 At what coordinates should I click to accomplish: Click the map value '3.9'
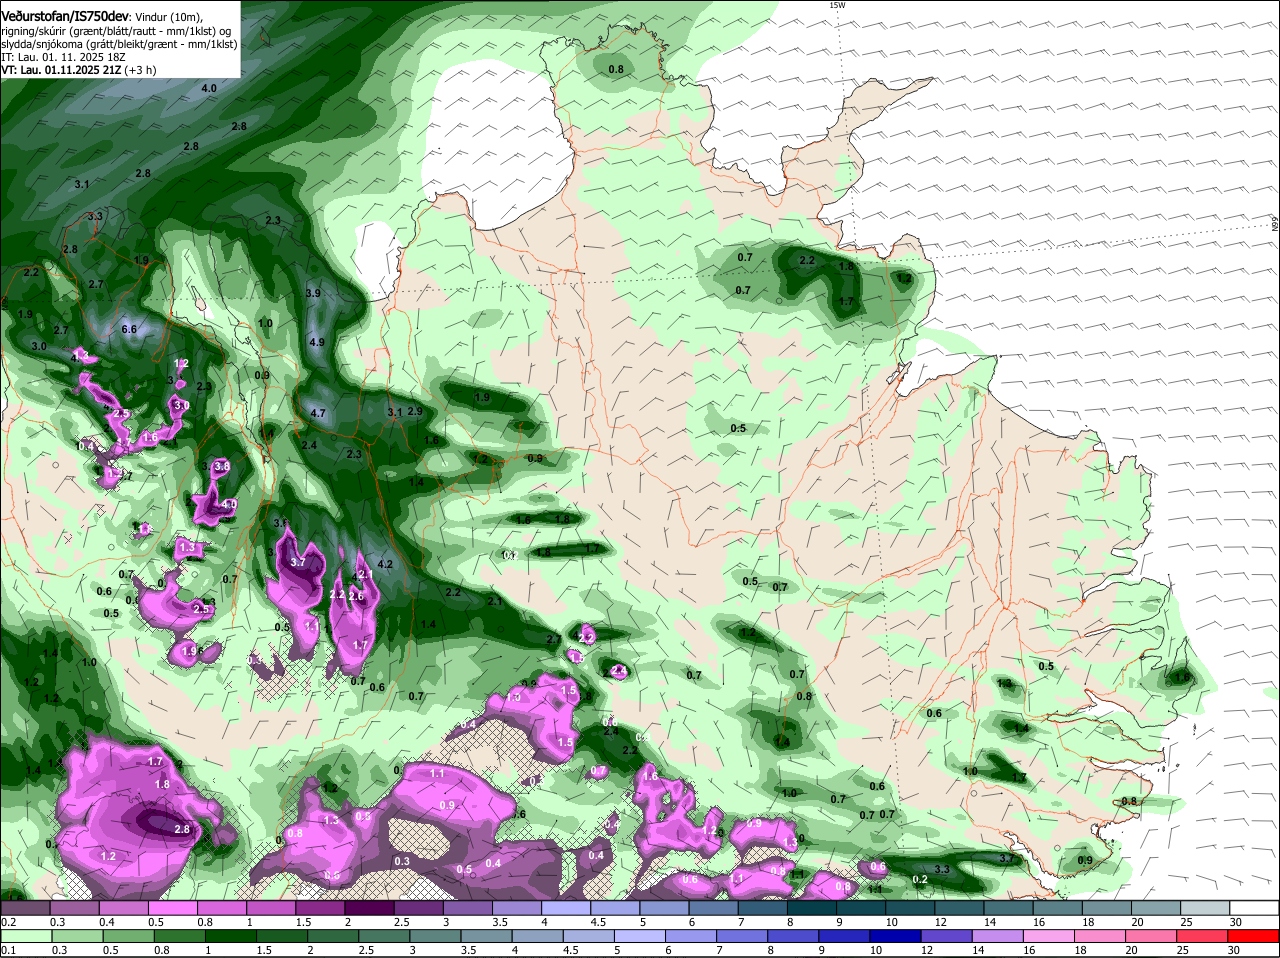[x=313, y=293]
